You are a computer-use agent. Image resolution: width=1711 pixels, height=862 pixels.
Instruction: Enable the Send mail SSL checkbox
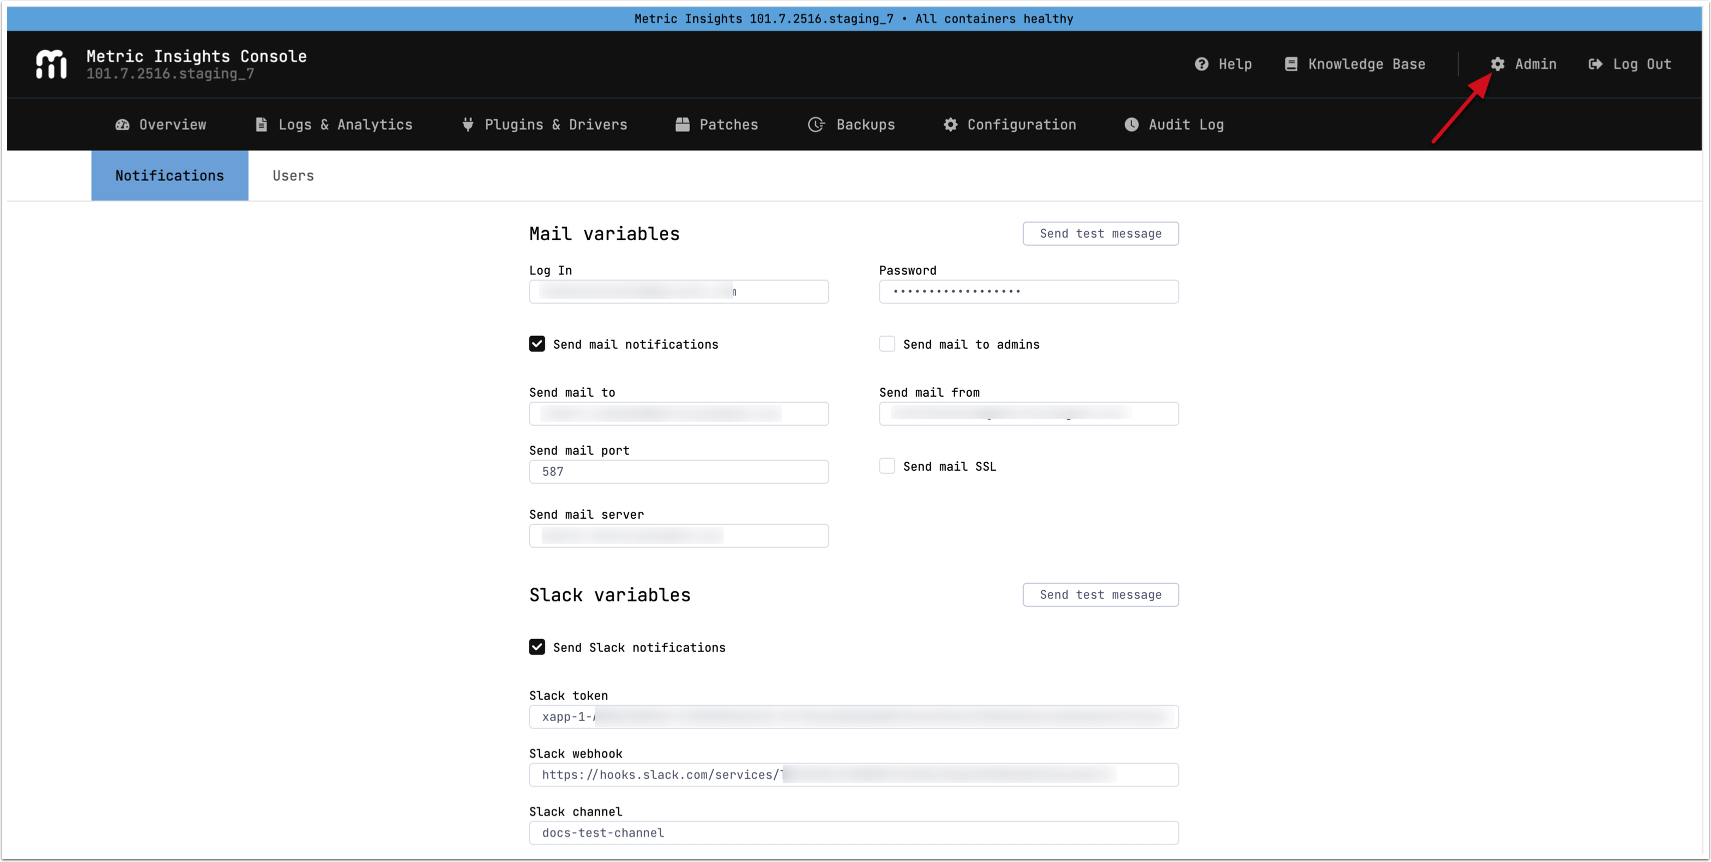(887, 466)
